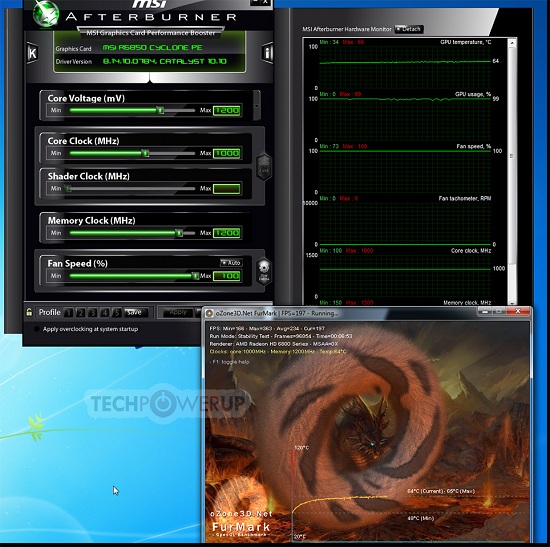Select profile slot 5
Viewport: 550px width, 547px height.
coord(117,312)
